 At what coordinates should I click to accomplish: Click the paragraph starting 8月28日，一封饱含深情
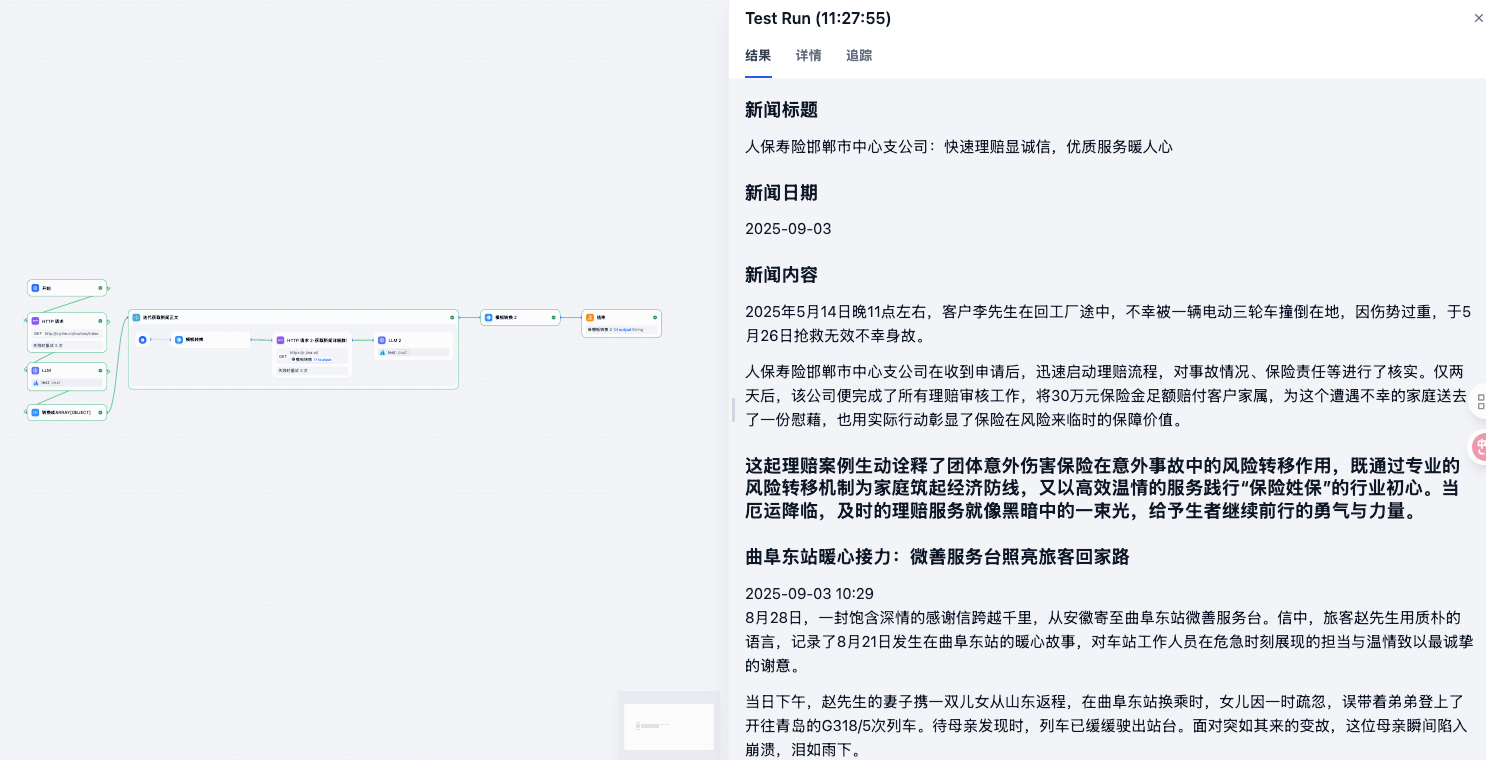tap(1108, 641)
